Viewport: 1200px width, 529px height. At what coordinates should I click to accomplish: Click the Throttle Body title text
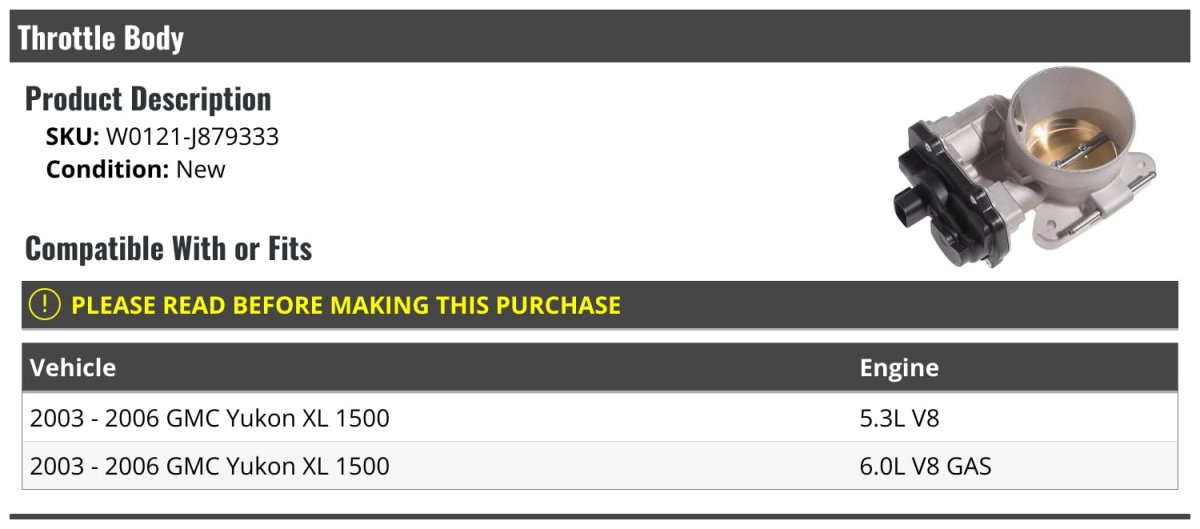(x=101, y=38)
